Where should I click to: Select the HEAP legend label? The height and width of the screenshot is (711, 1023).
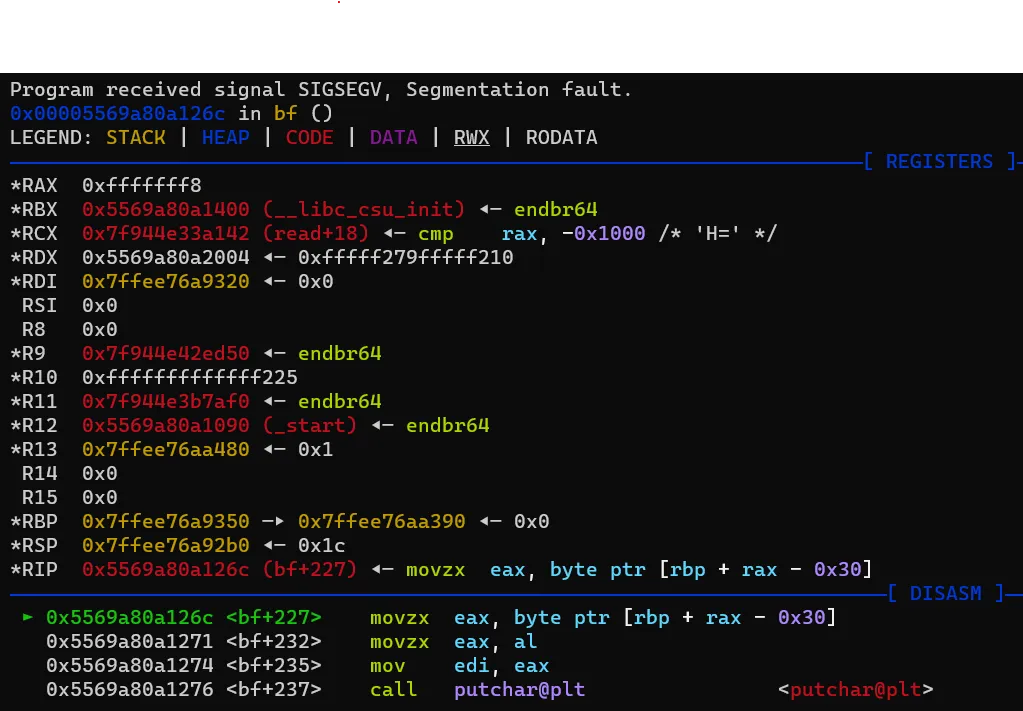225,138
